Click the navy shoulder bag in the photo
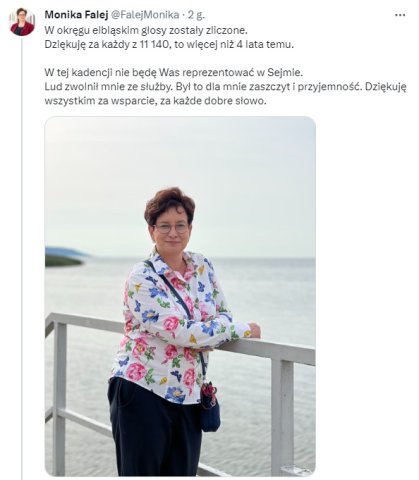This screenshot has height=480, width=419. click(210, 408)
